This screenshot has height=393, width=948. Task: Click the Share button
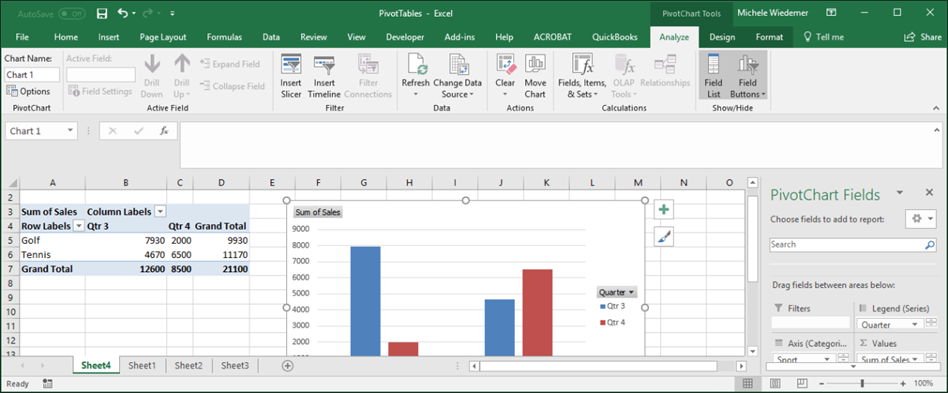pos(923,37)
